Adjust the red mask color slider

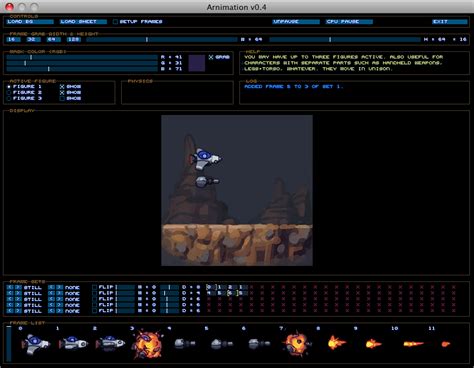82,57
